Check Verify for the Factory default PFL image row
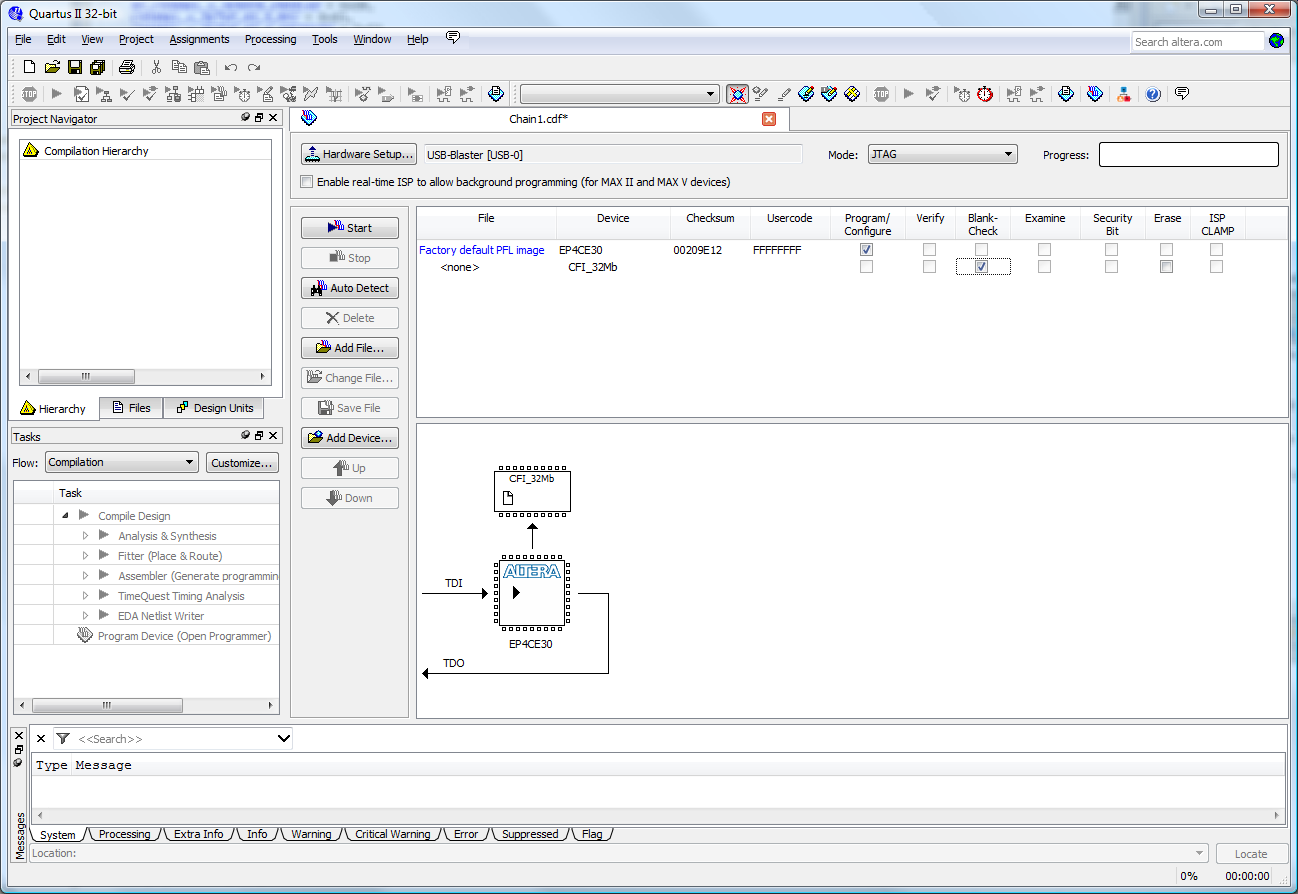 tap(930, 250)
